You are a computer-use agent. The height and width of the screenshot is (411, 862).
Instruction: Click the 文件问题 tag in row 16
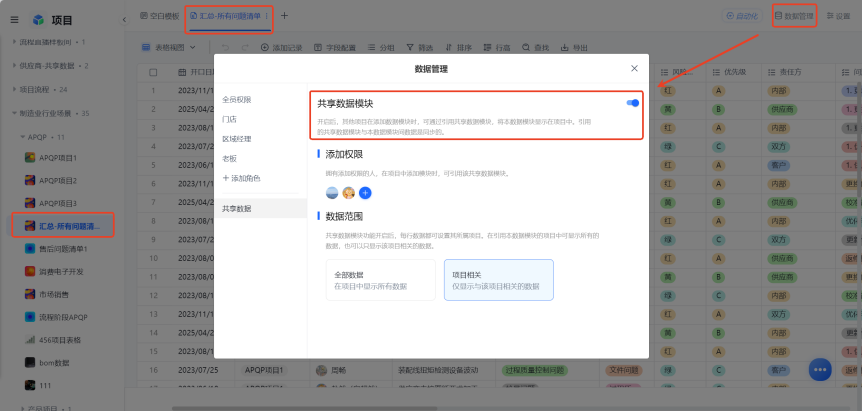point(623,370)
